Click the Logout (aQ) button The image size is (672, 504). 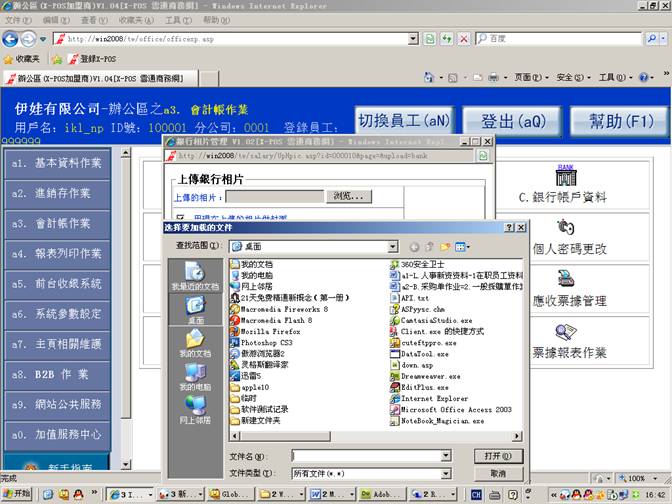point(513,121)
